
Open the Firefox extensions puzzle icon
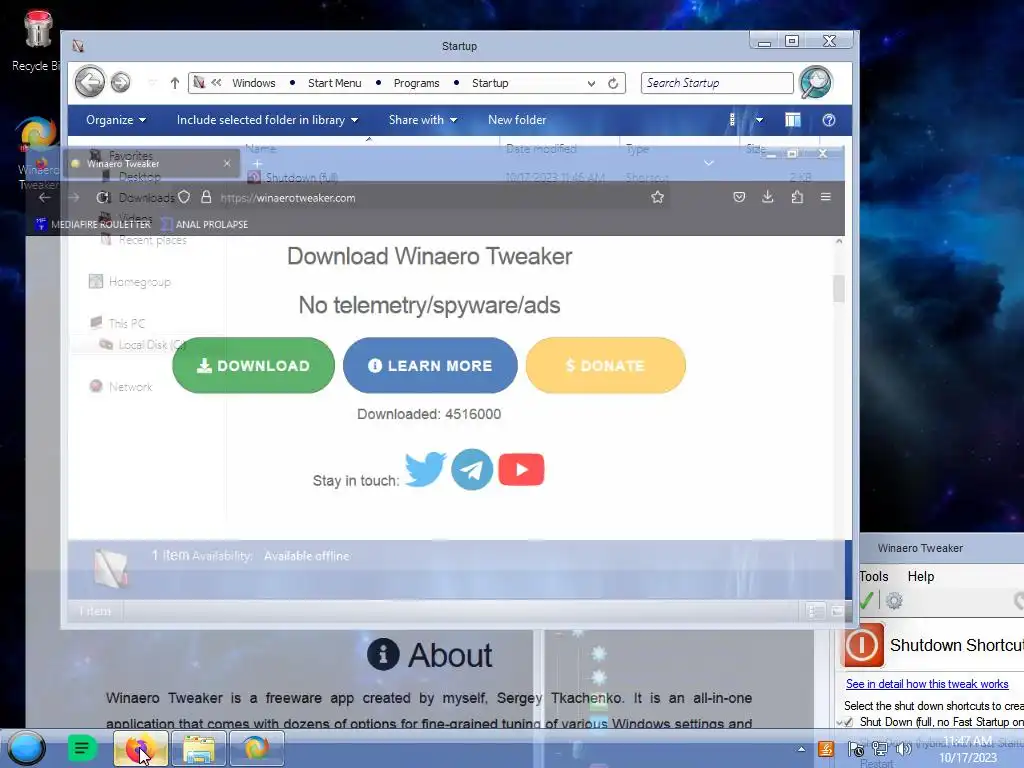(797, 197)
